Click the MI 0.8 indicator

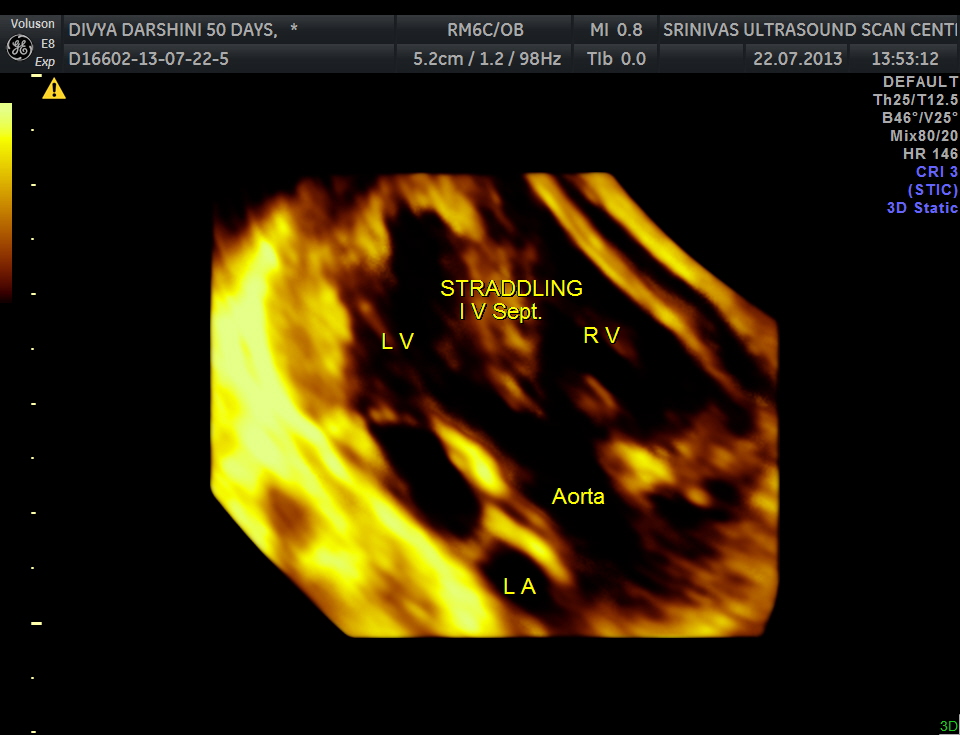click(x=615, y=30)
